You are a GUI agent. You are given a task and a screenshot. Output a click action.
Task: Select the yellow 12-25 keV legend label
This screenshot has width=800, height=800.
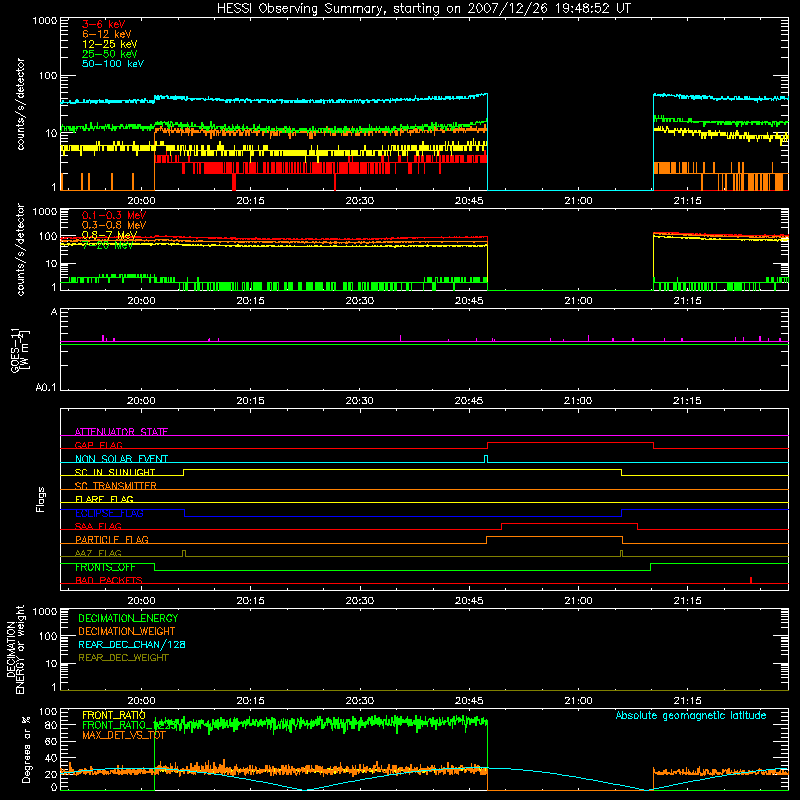(x=110, y=44)
